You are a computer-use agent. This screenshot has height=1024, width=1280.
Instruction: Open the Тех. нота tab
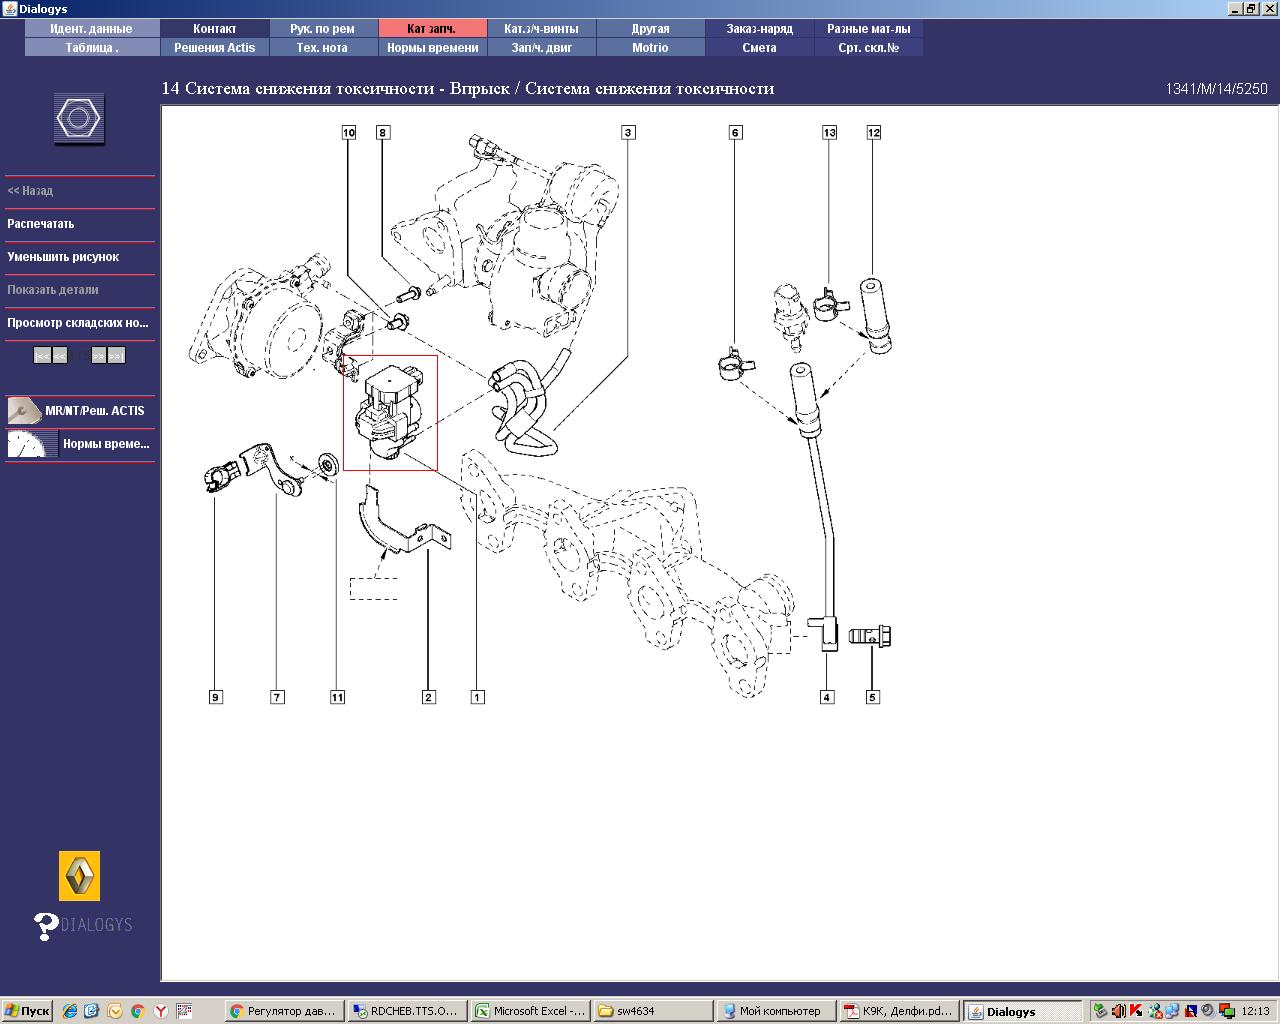[322, 48]
